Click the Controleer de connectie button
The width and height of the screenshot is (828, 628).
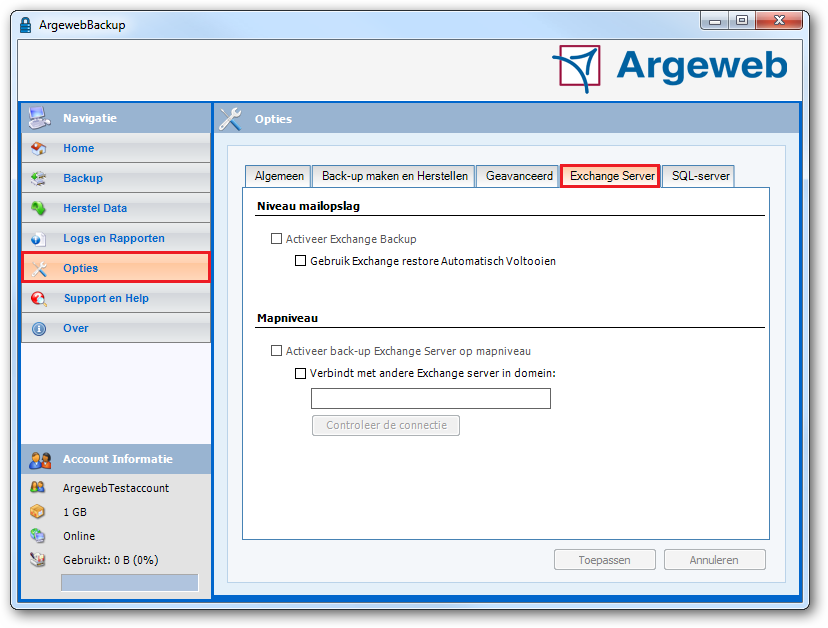pyautogui.click(x=385, y=425)
